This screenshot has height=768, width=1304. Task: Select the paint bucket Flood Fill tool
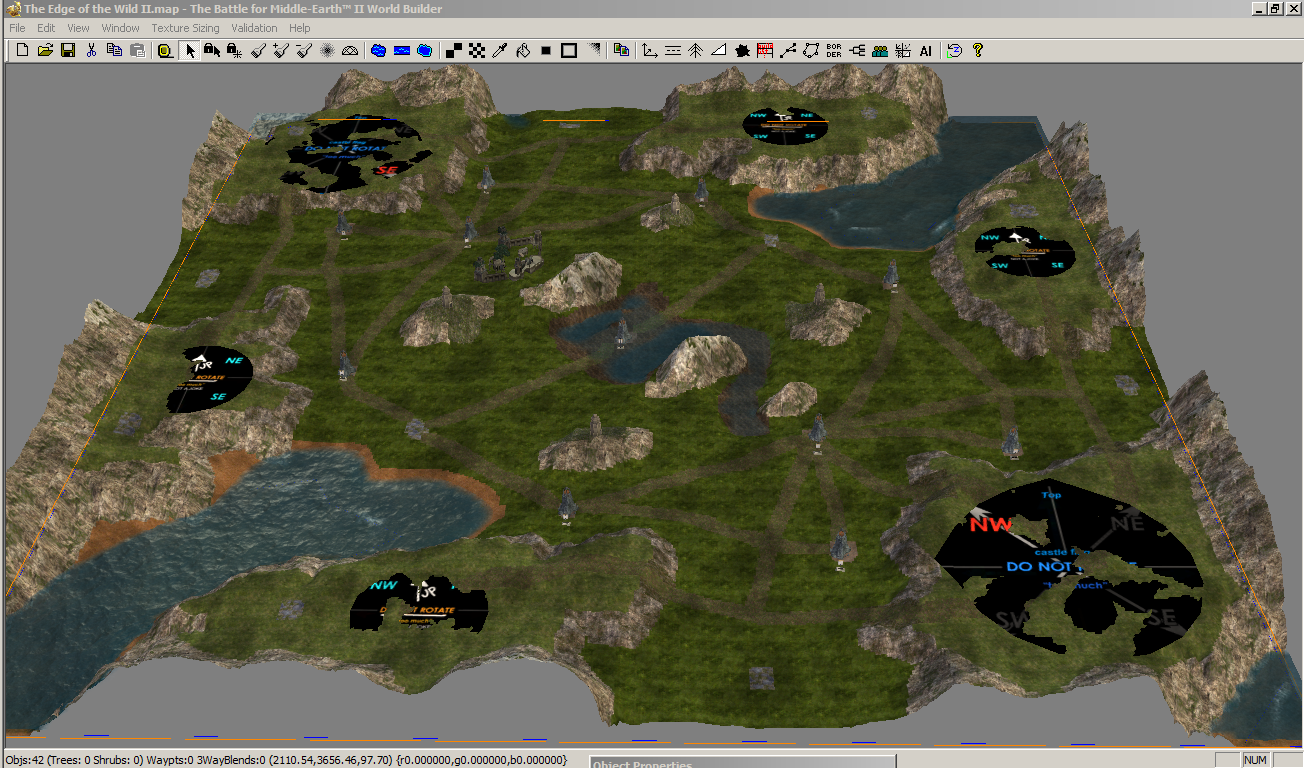click(x=522, y=50)
